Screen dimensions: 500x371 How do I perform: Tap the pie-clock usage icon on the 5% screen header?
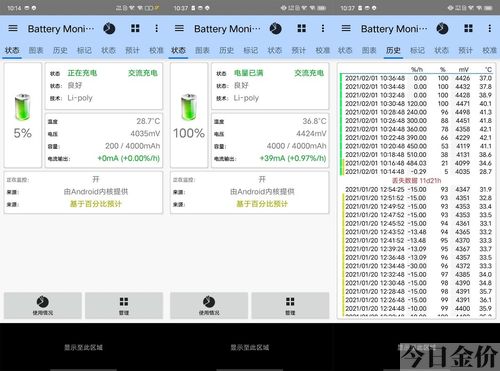click(x=109, y=29)
